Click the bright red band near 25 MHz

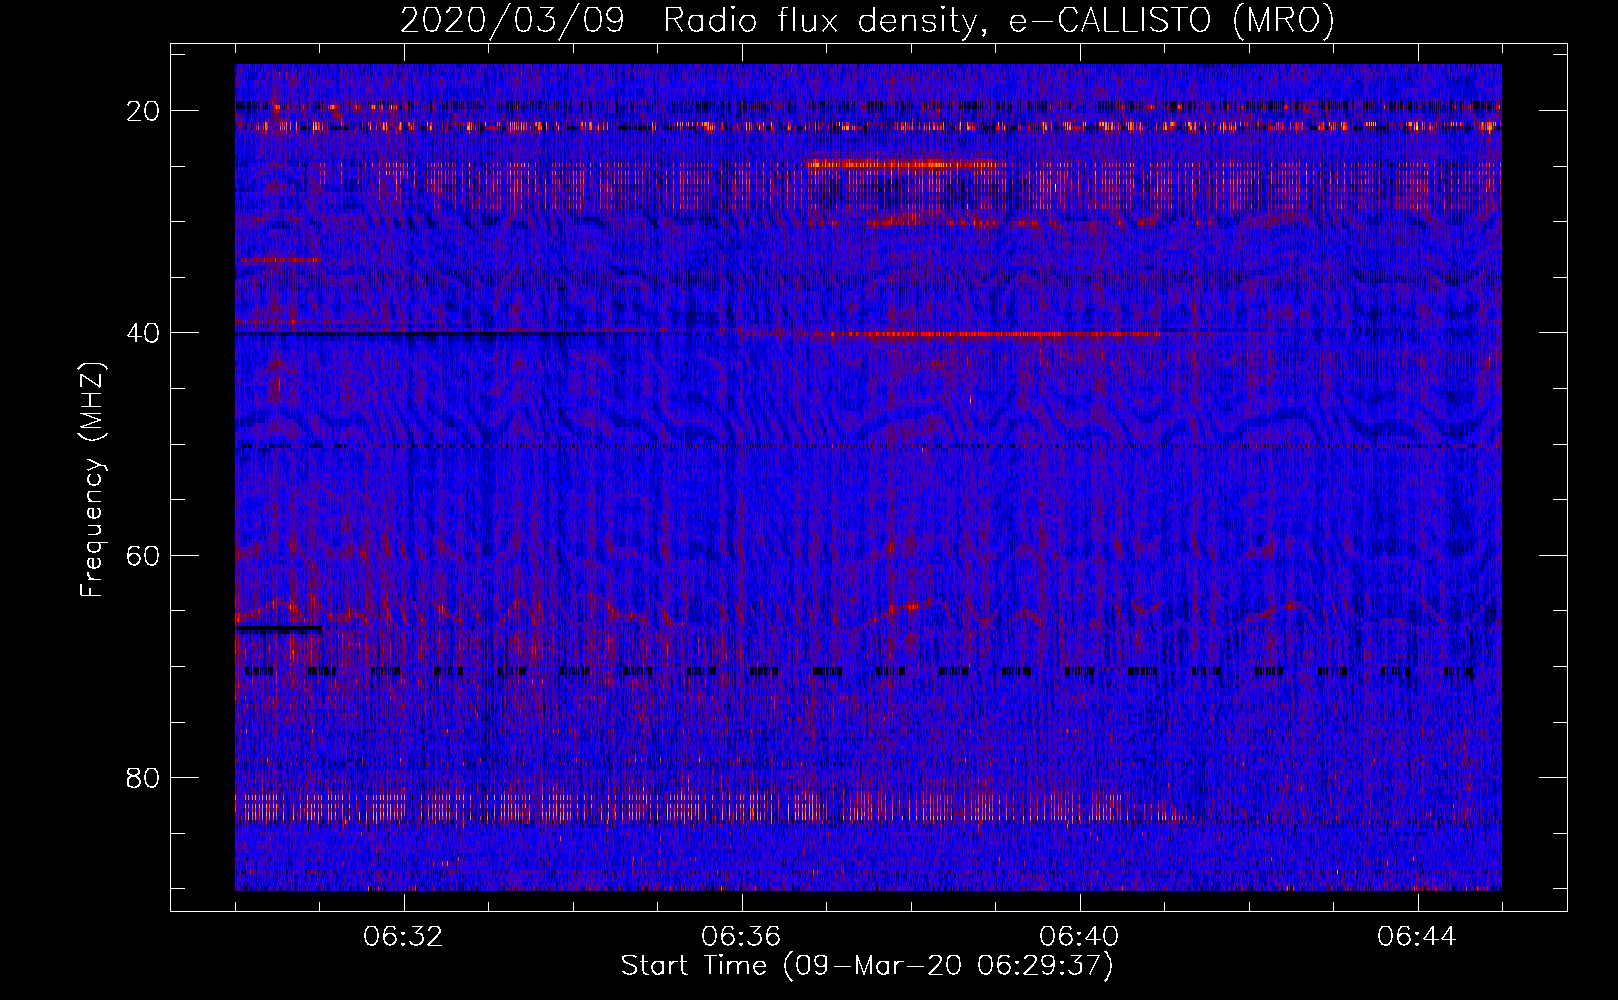tap(905, 163)
